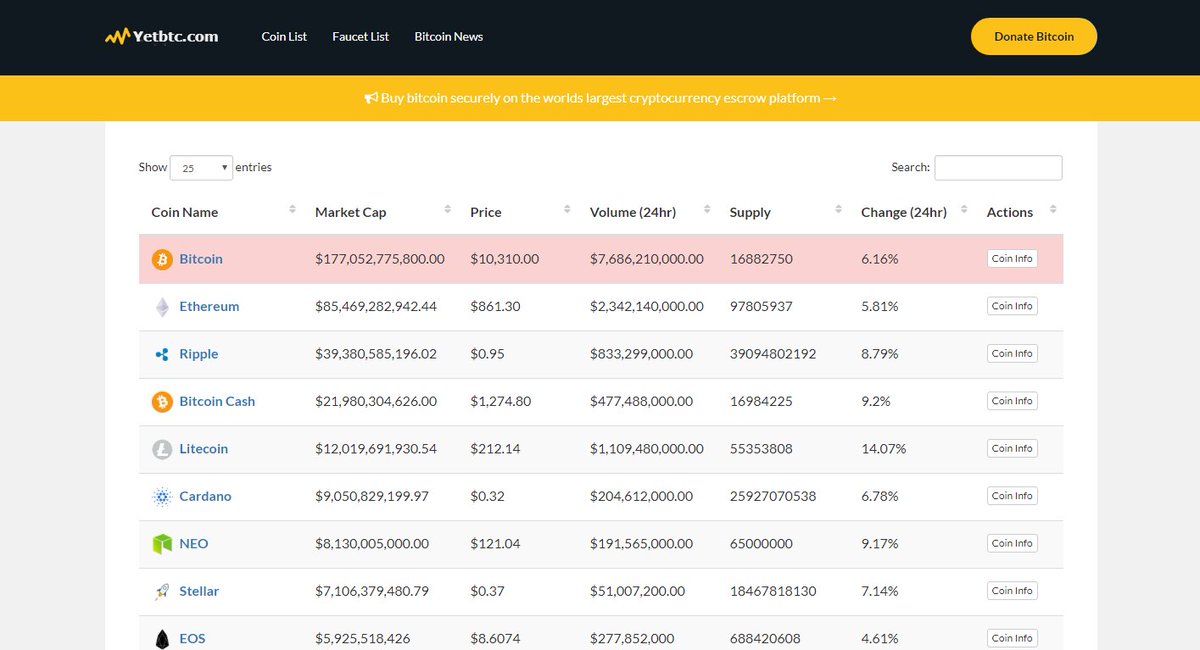Select Bitcoin Cash price $1,274.80
Image resolution: width=1200 pixels, height=650 pixels.
[501, 402]
